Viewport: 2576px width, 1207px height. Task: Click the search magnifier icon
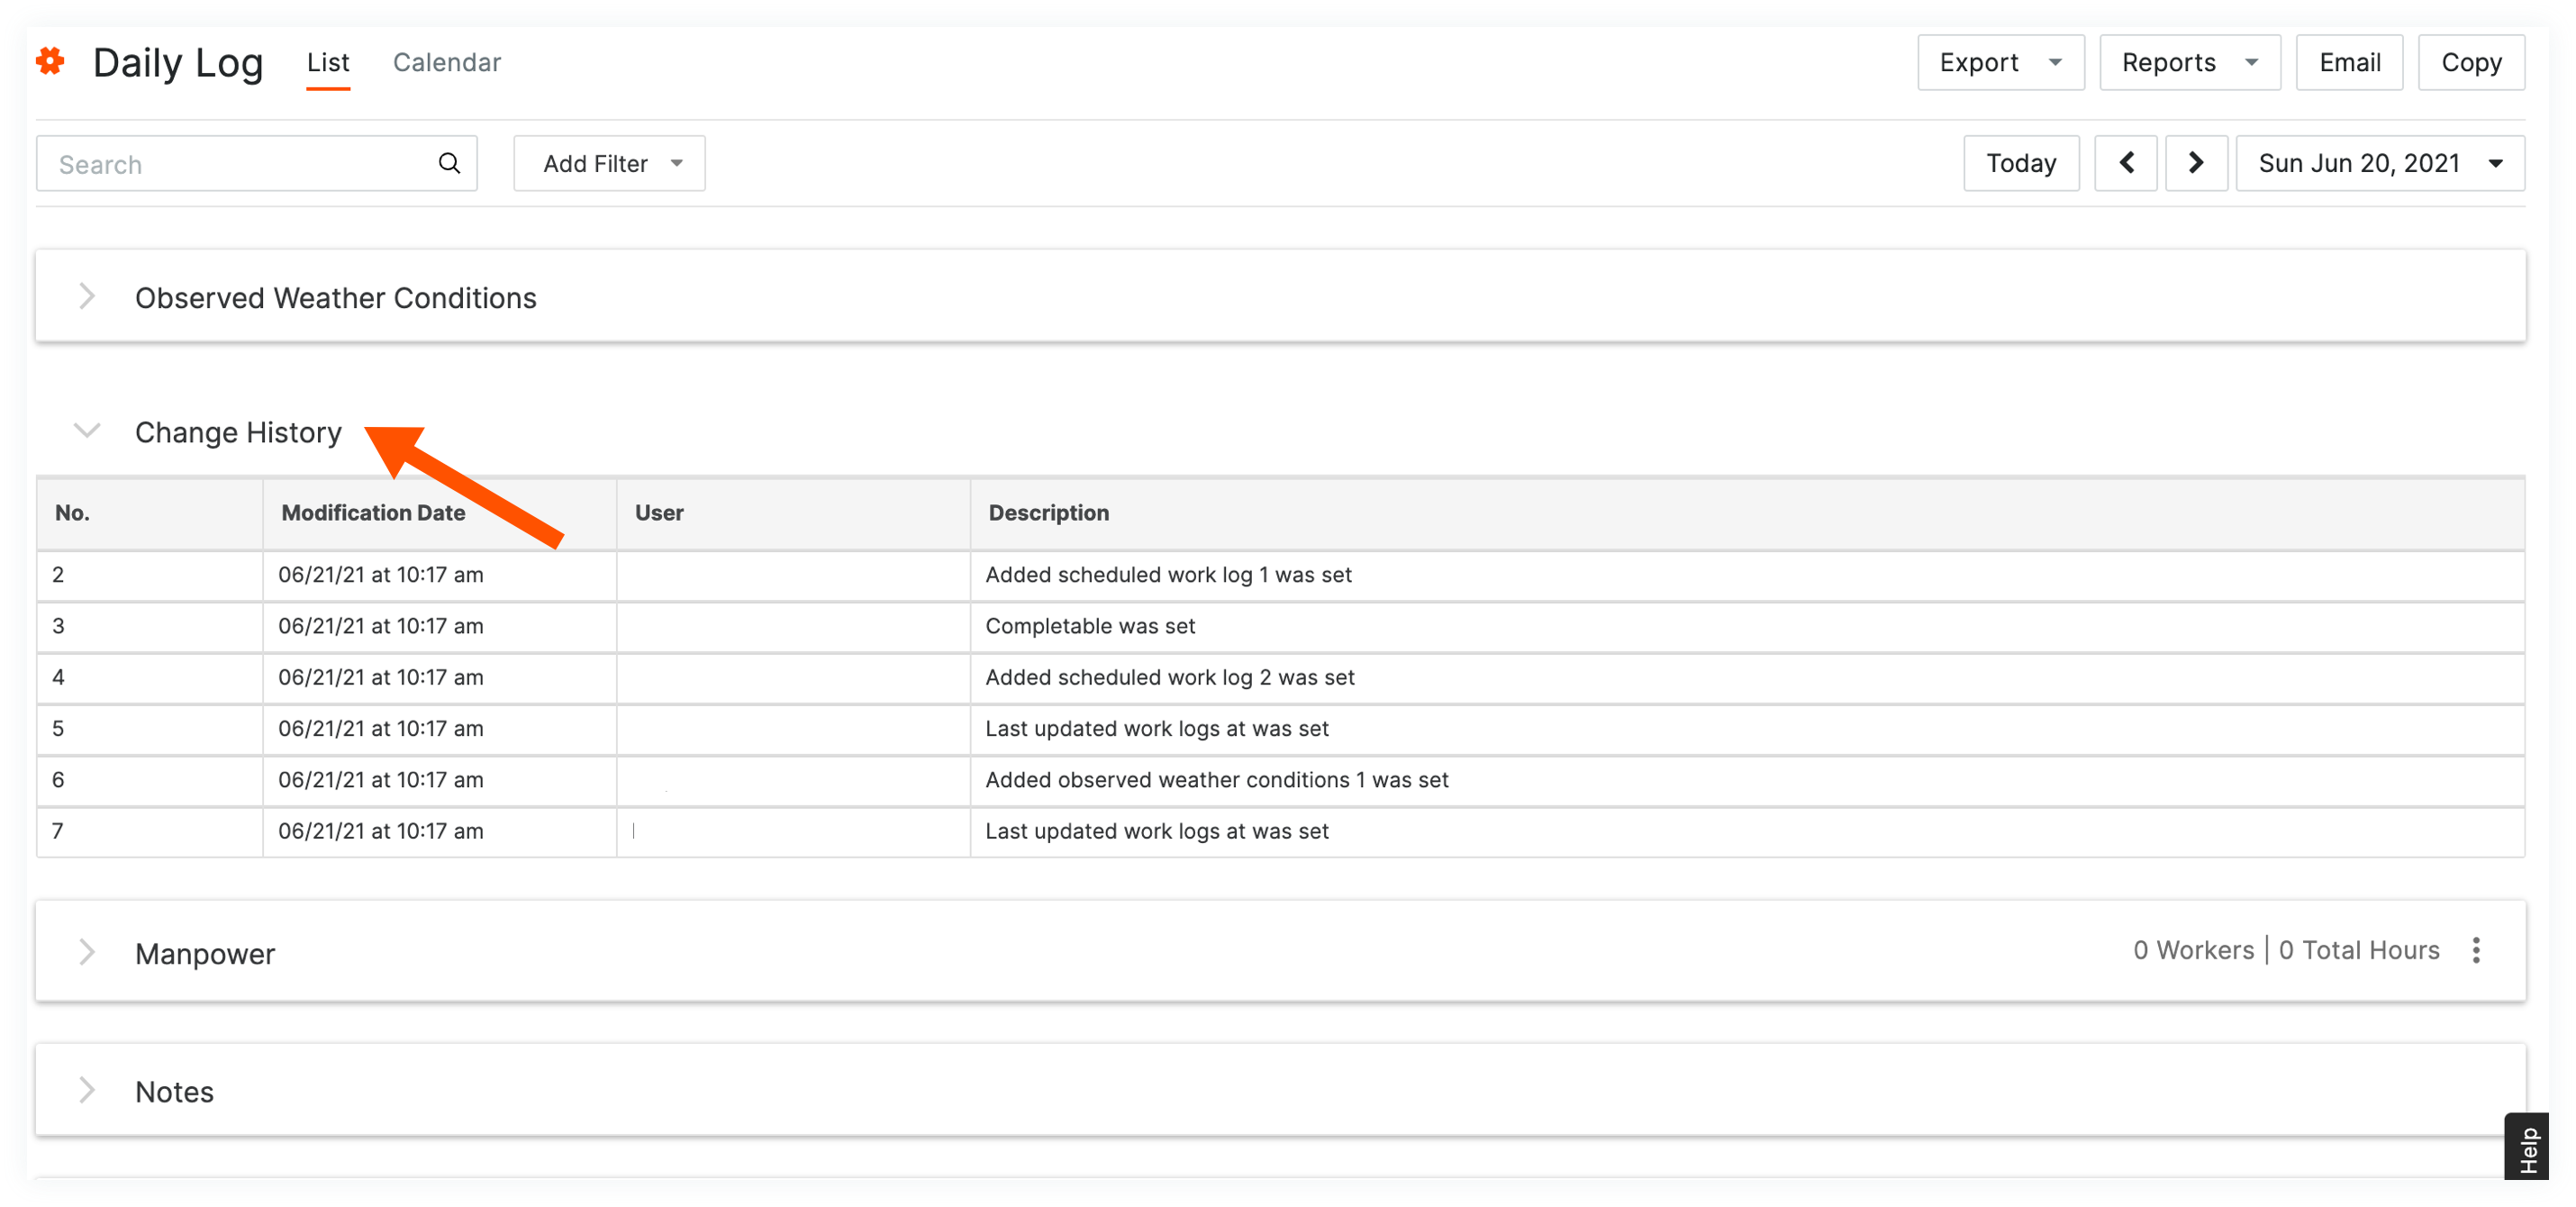pyautogui.click(x=449, y=163)
